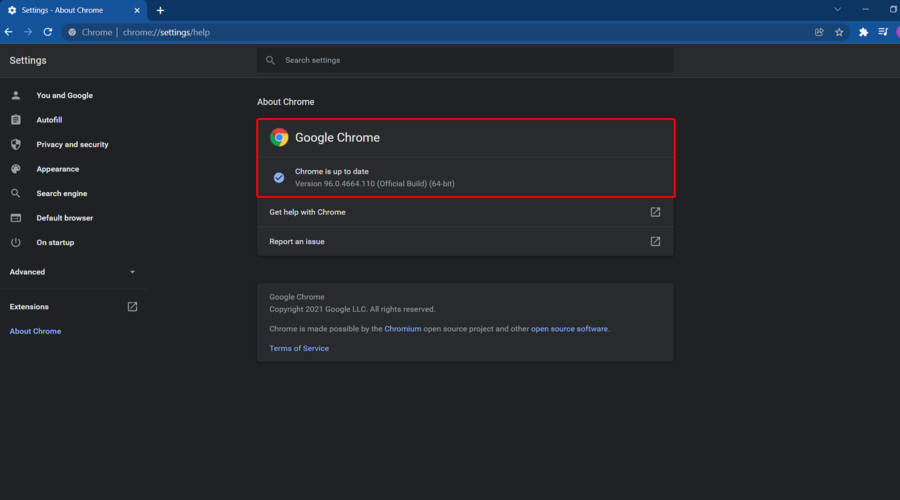Click the tab search chevron in title bar
Screen dimensions: 900x500
(837, 10)
